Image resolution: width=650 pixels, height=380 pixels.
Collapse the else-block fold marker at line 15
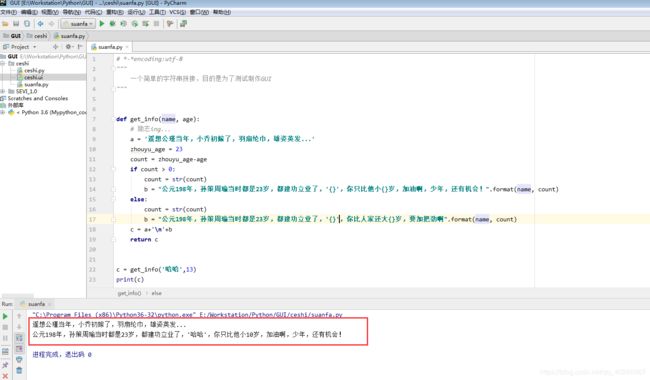point(114,199)
